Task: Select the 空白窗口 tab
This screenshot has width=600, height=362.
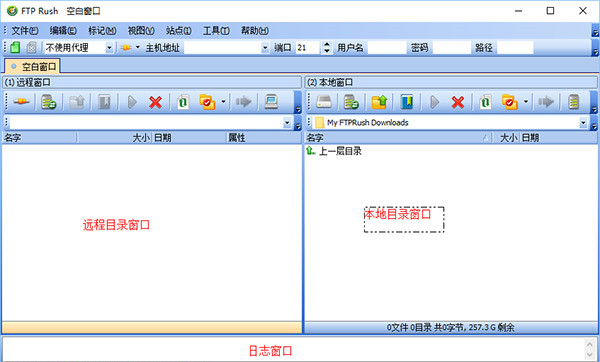Action: [33, 67]
